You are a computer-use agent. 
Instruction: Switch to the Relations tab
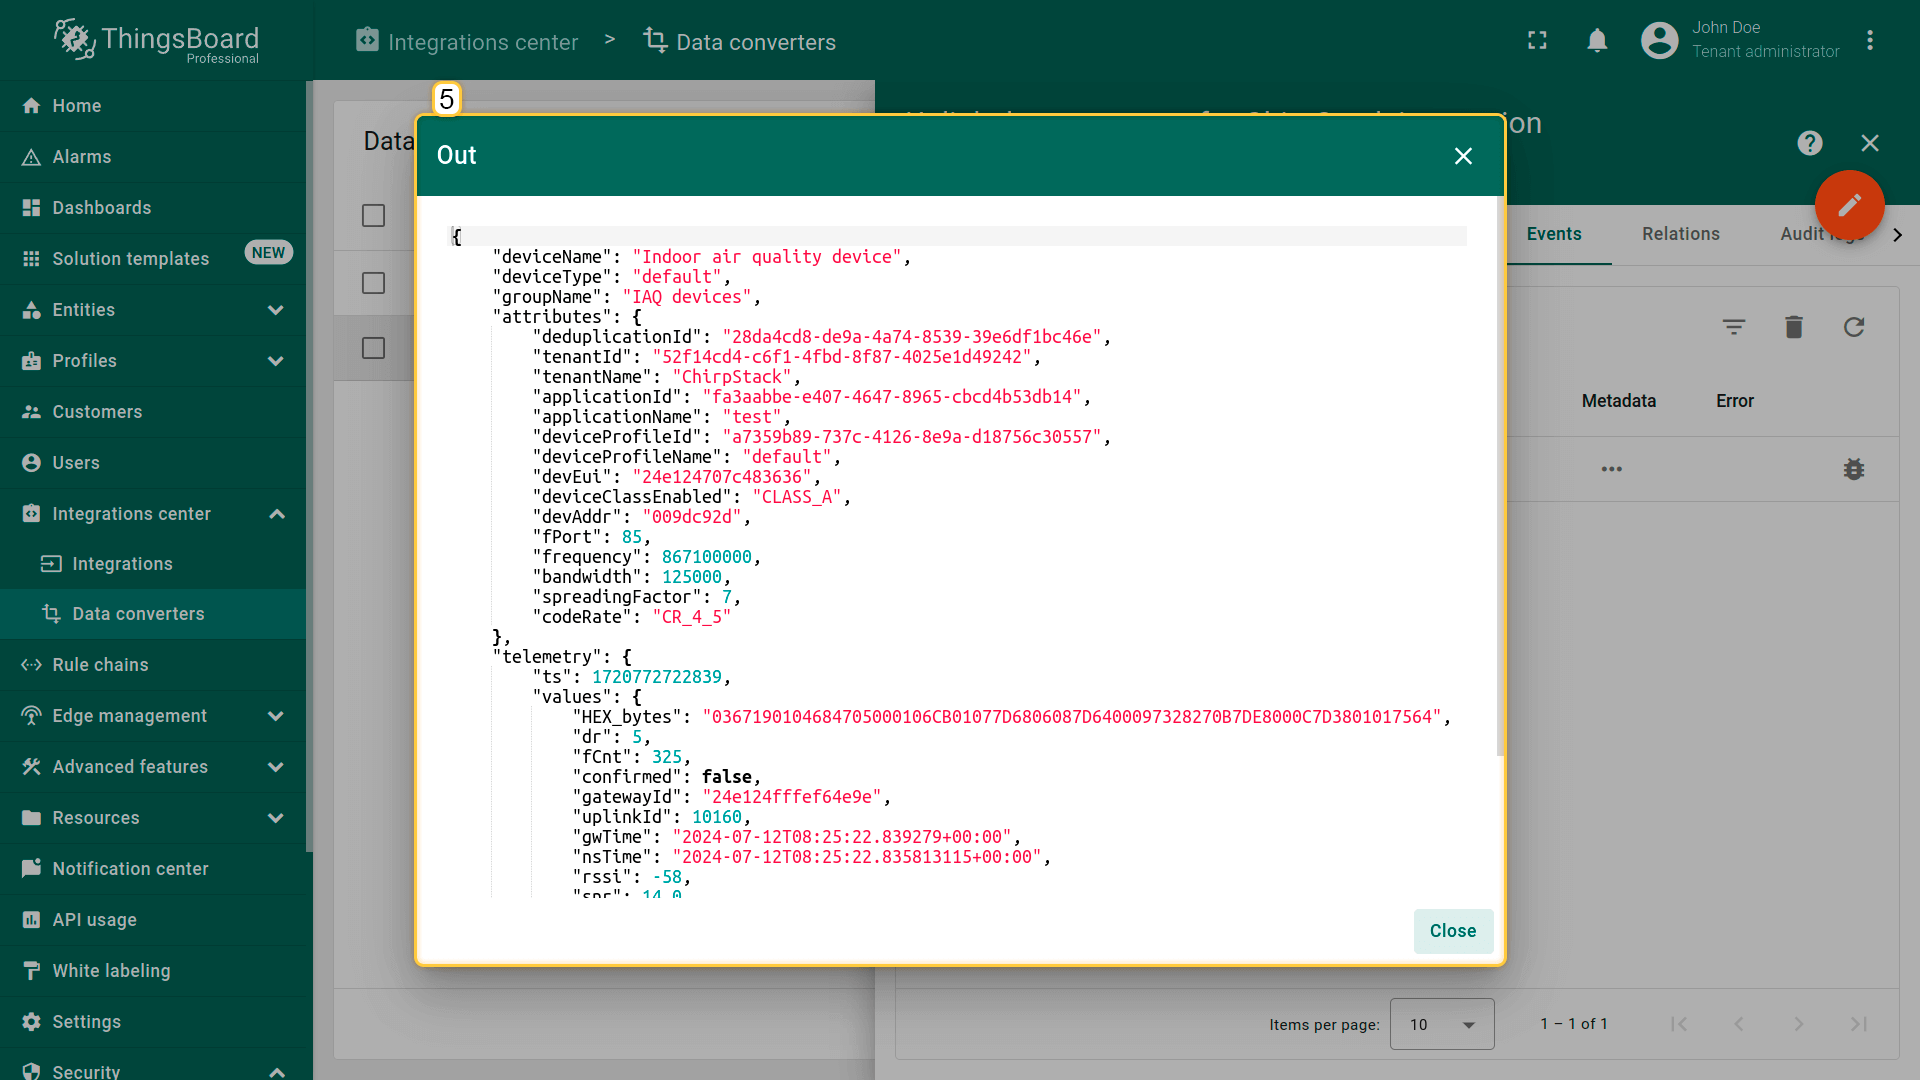coord(1680,234)
